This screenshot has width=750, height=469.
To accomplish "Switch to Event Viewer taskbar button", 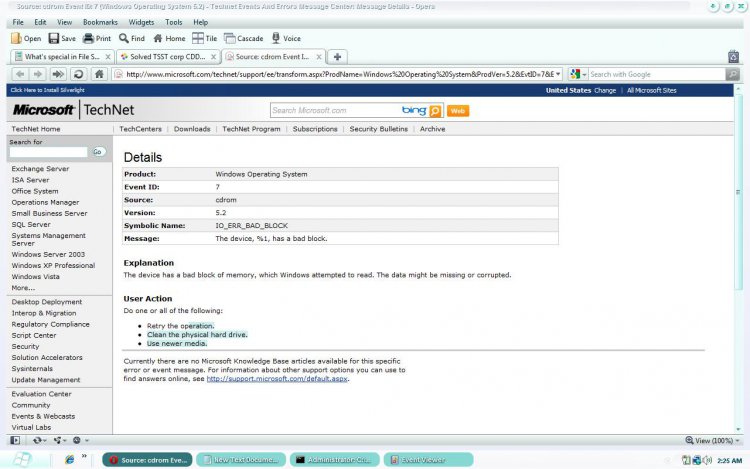I will pos(429,460).
